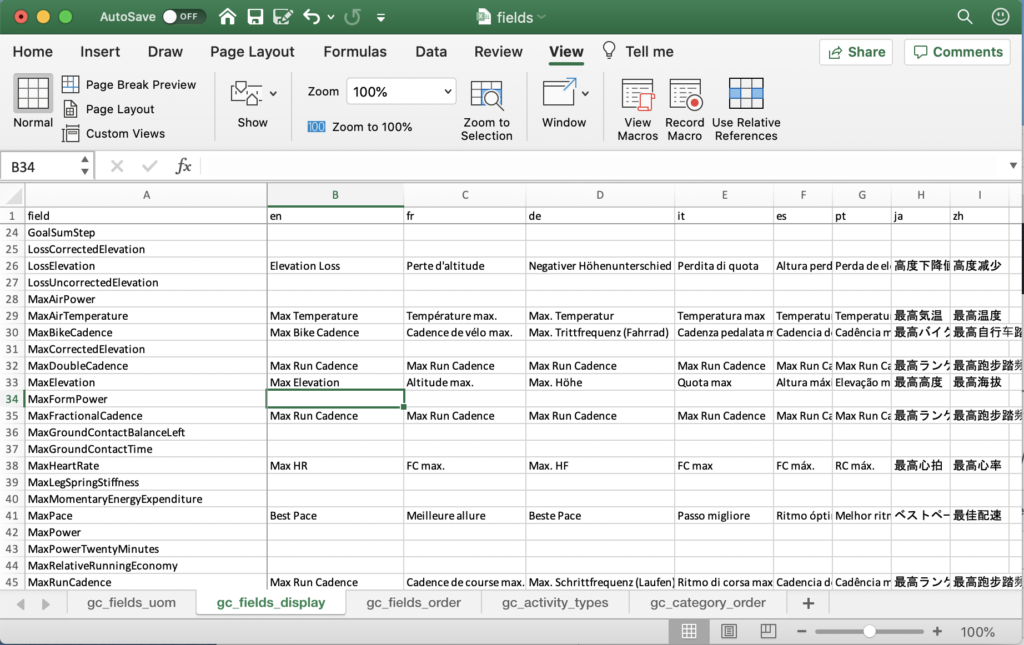Open the Comments button
This screenshot has width=1024, height=645.
pos(957,52)
